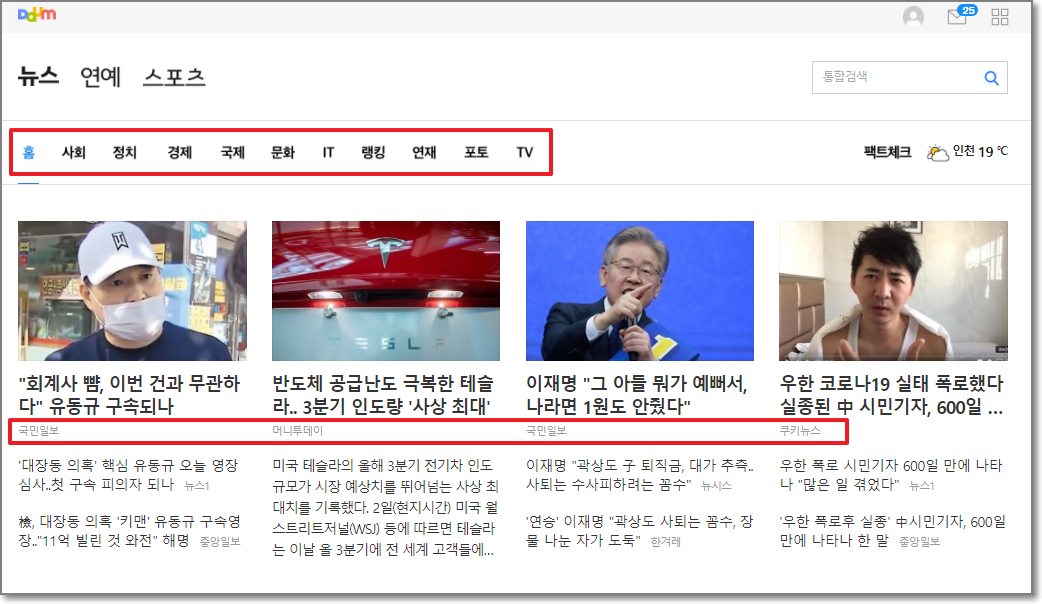Open headline 이재명 "그 아들 뭐가 예뻐서"
Screen dimensions: 1042x604
click(x=637, y=395)
